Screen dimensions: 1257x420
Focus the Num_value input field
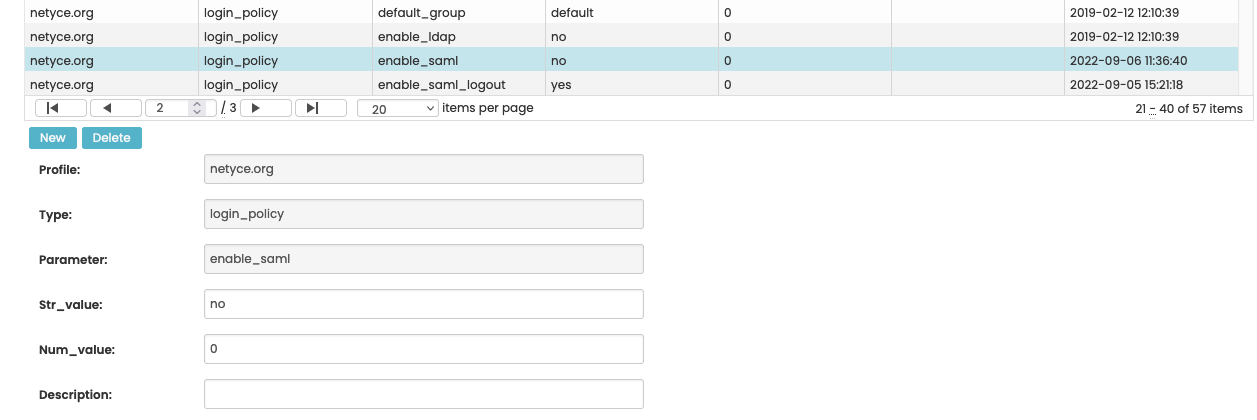tap(423, 349)
